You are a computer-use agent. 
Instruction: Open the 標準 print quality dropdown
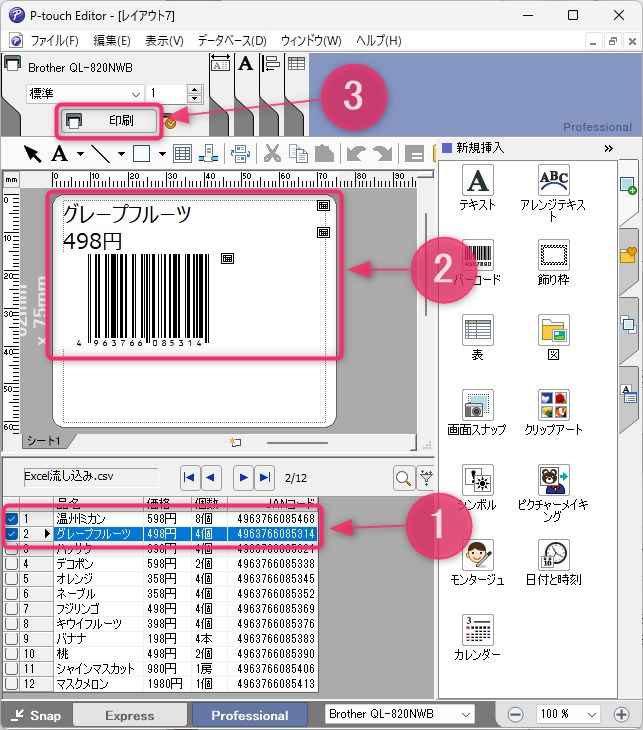point(84,94)
